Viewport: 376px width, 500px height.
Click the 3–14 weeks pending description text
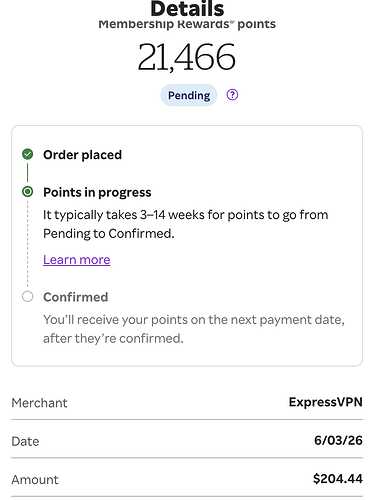coord(186,224)
